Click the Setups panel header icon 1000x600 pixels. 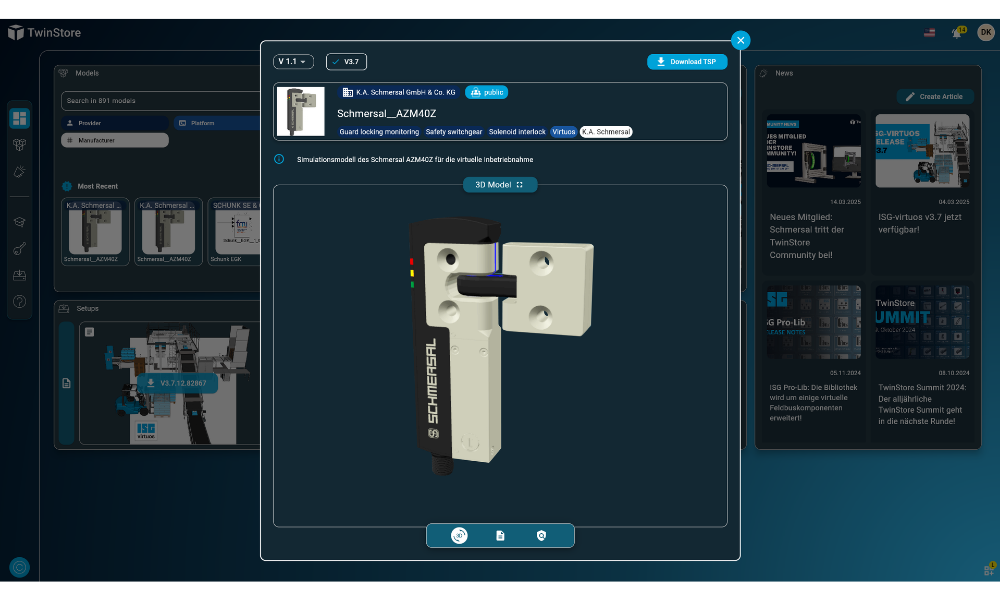tap(64, 309)
